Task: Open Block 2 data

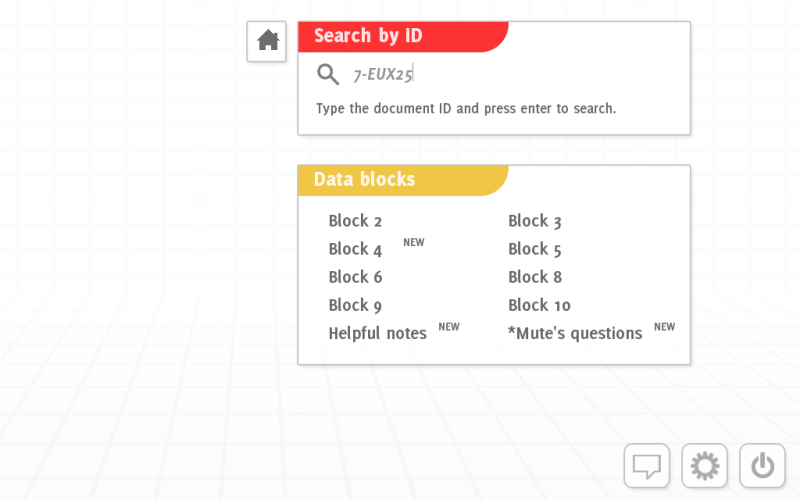Action: pyautogui.click(x=355, y=221)
